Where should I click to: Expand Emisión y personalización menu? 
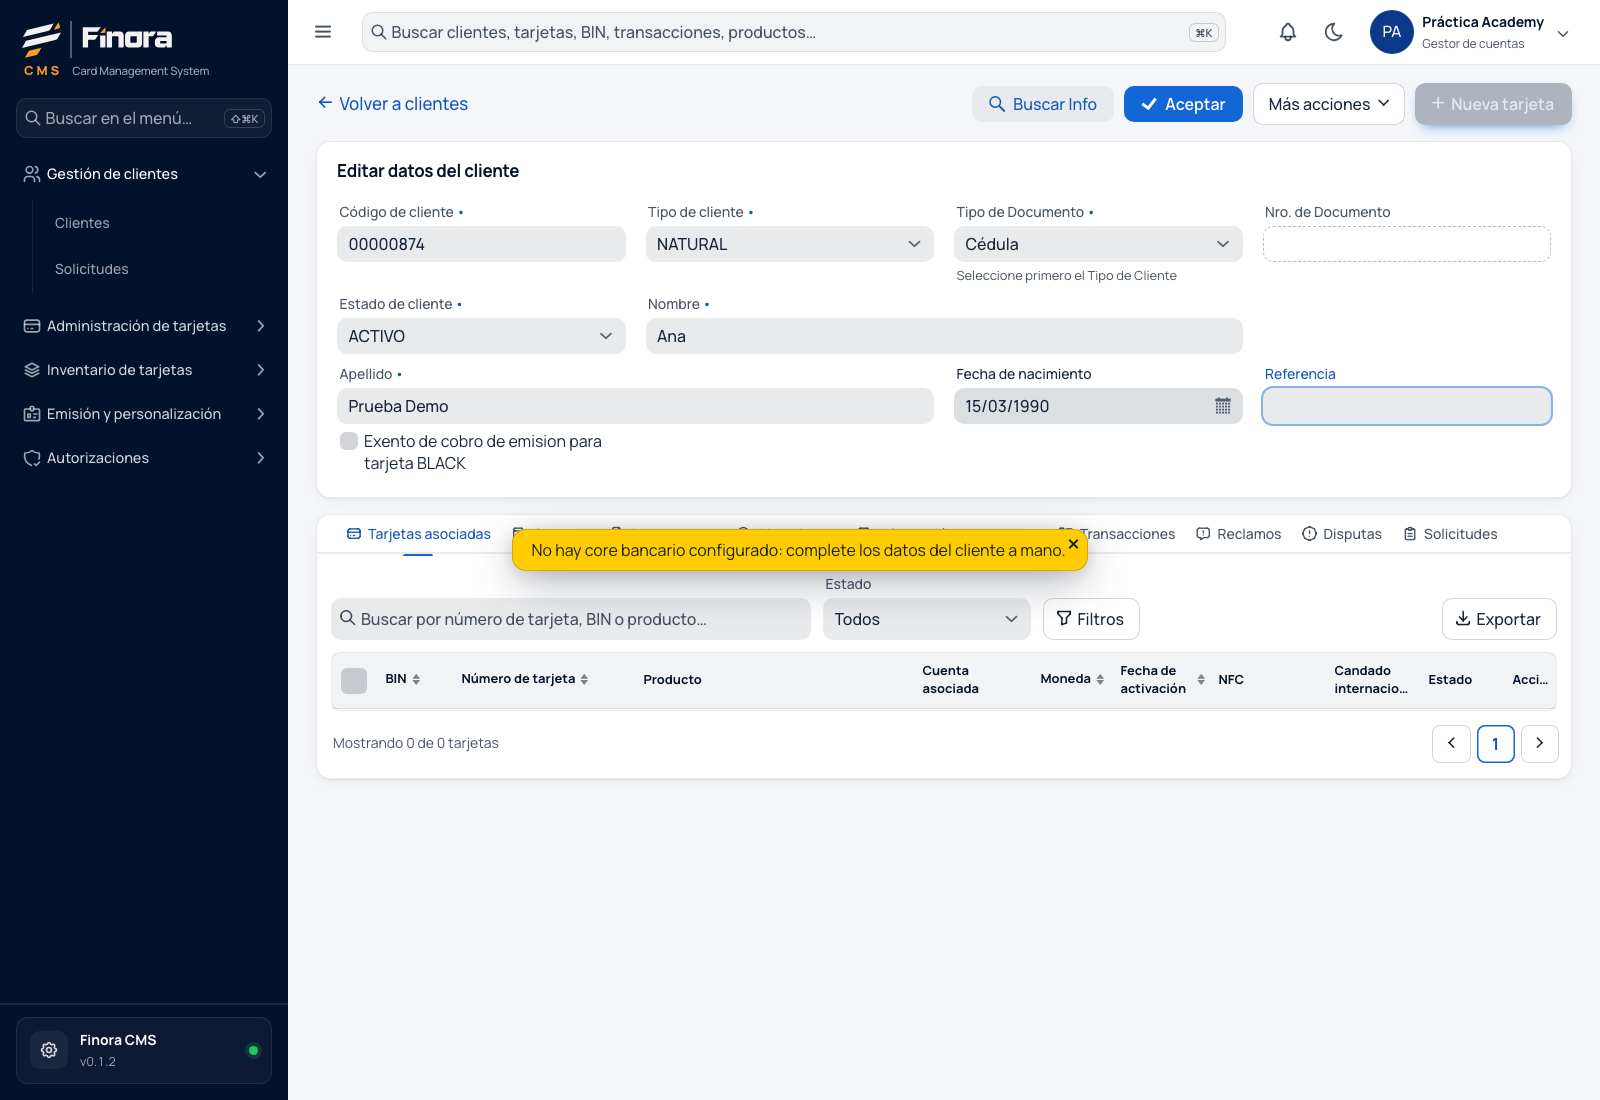144,414
